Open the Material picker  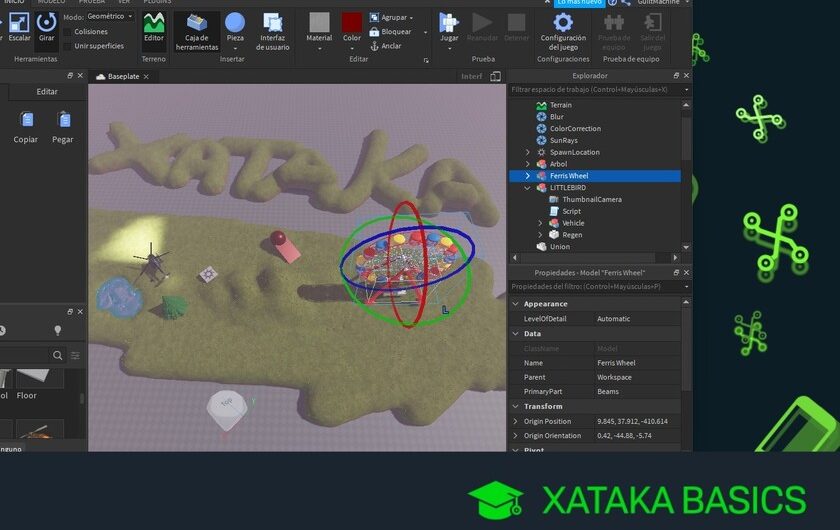tap(319, 27)
